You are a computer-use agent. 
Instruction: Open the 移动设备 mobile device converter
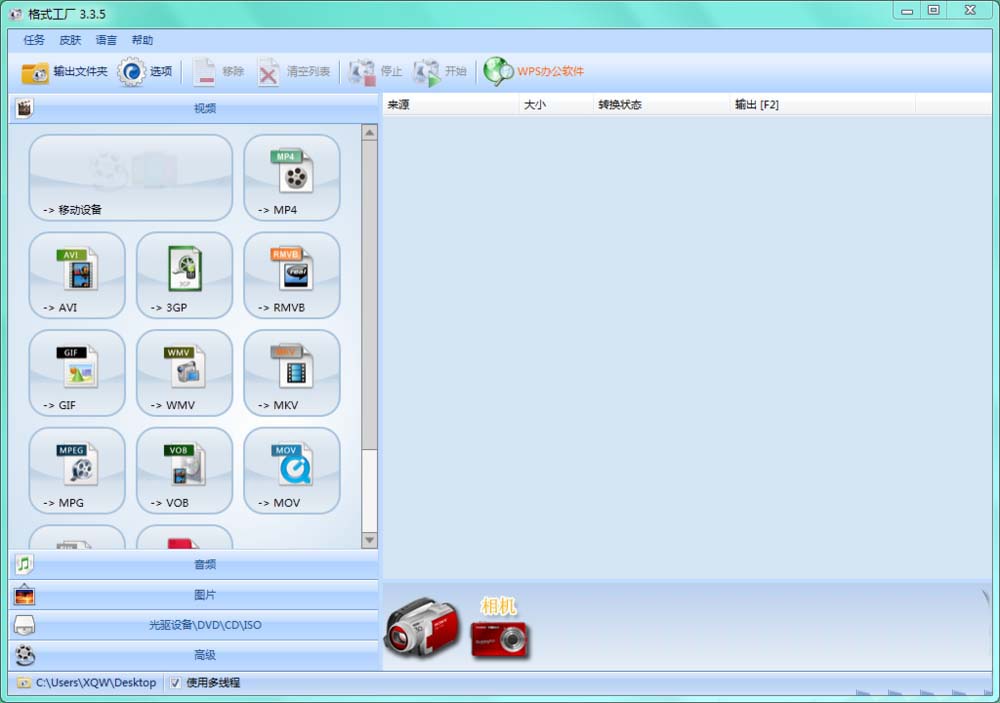click(x=130, y=177)
